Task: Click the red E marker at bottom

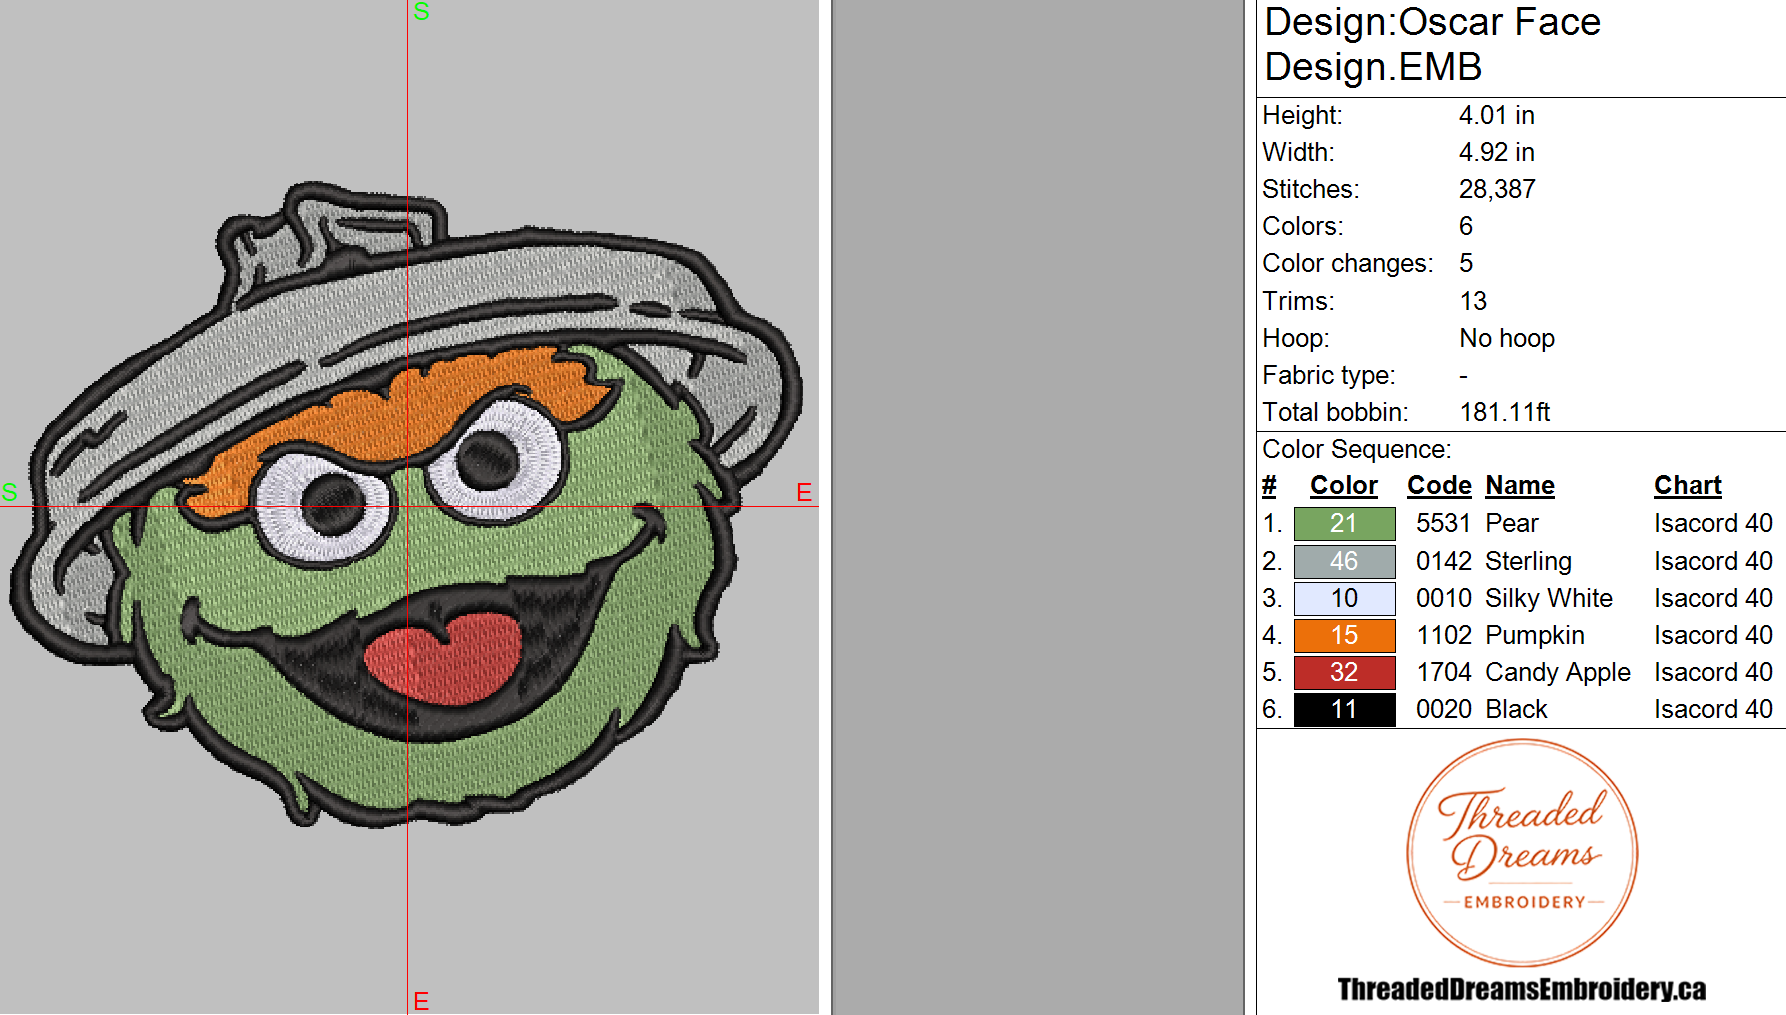Action: pyautogui.click(x=421, y=1001)
